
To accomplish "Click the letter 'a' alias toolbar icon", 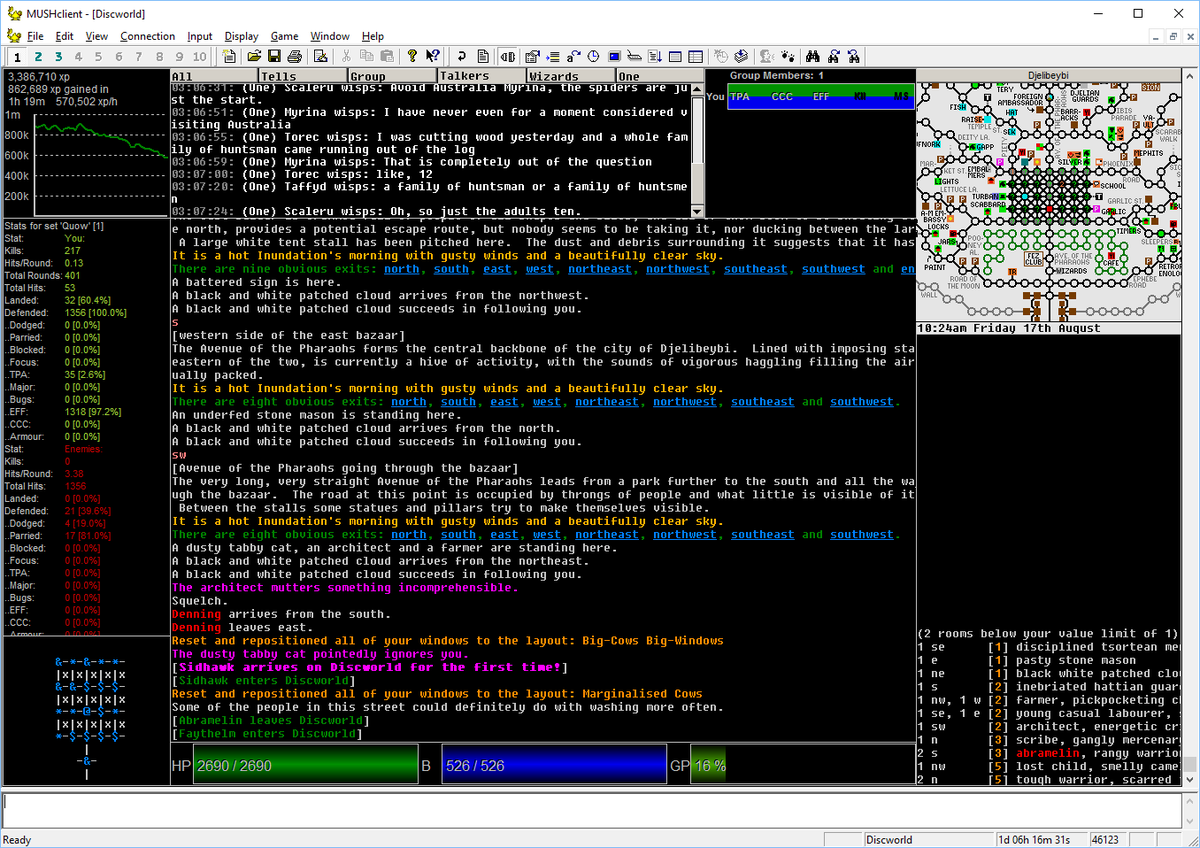I will 573,56.
